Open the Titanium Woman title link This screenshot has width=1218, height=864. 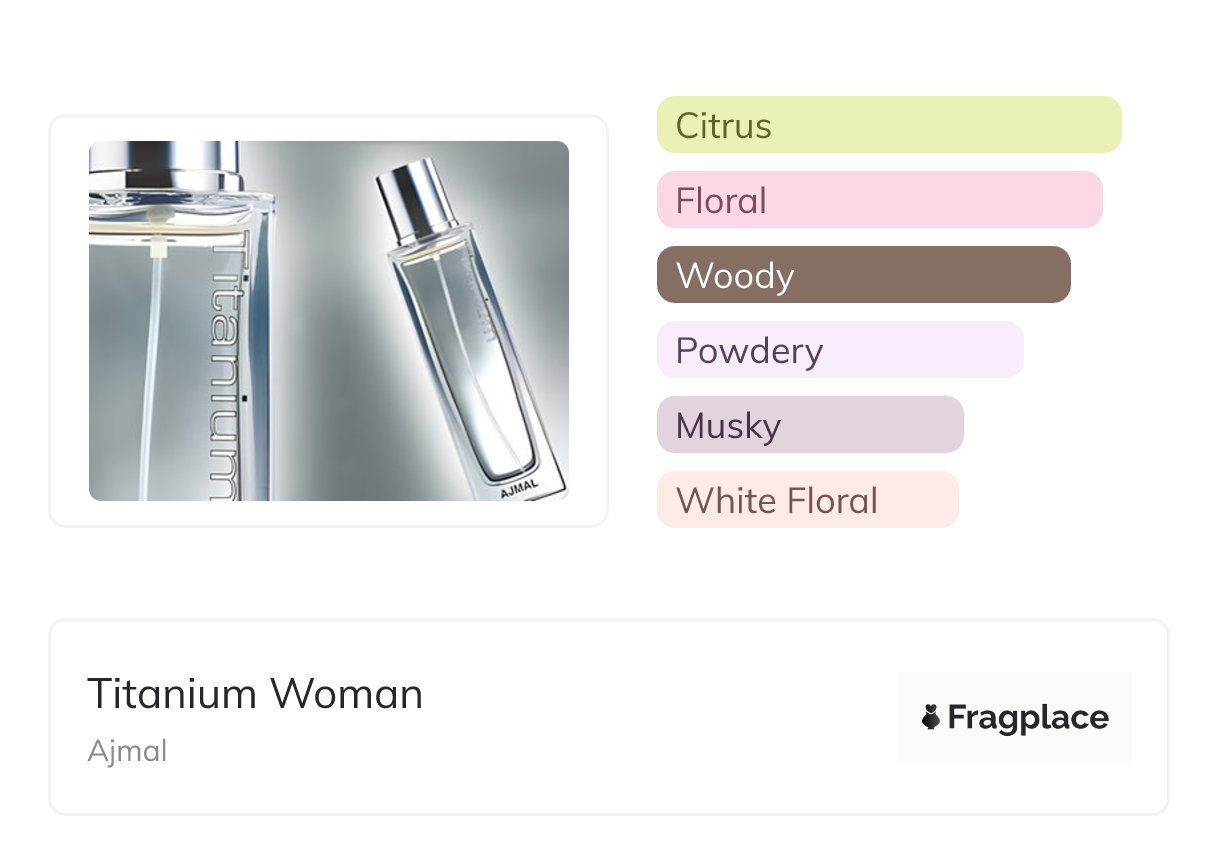click(255, 694)
